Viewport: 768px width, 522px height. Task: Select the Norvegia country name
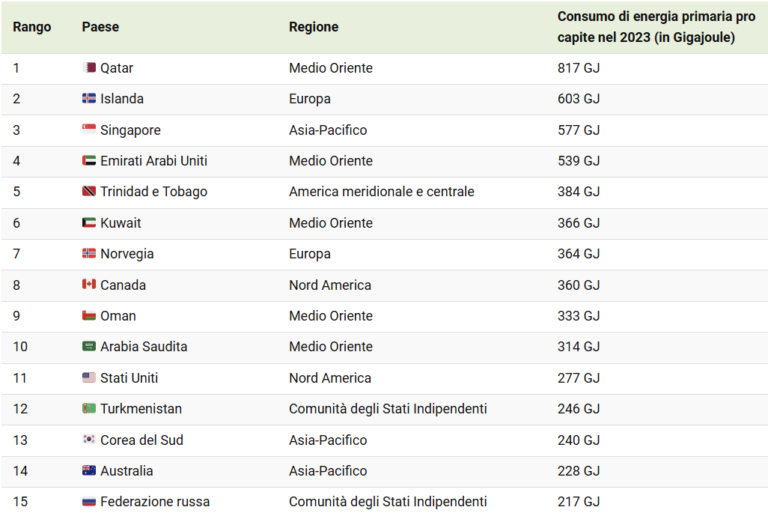127,254
